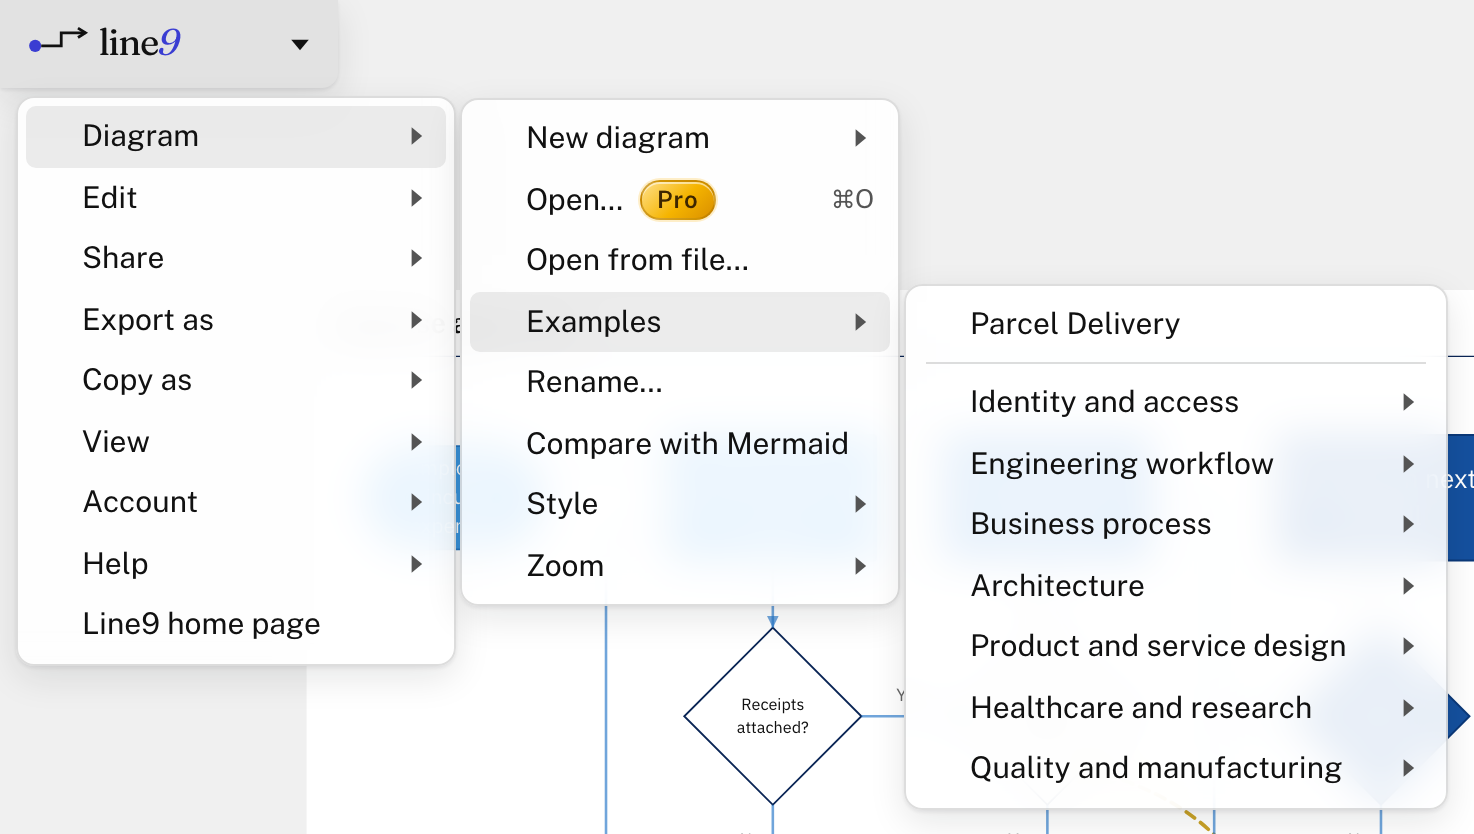Select Open from file...
Screen dimensions: 1474x834
coord(680,260)
